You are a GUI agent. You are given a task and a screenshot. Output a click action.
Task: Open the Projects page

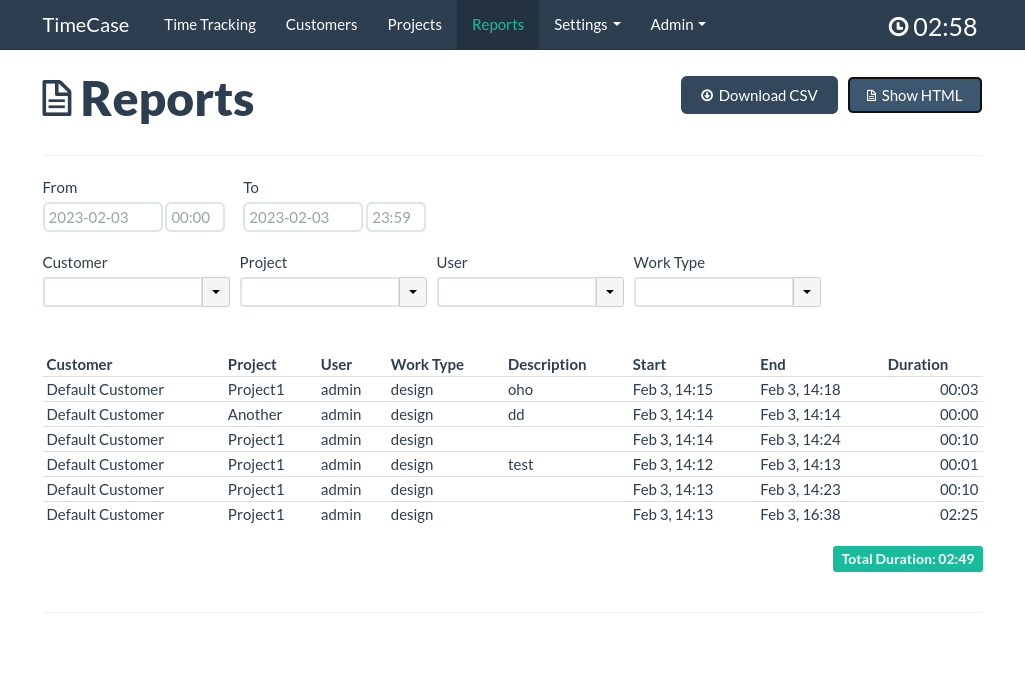(414, 25)
